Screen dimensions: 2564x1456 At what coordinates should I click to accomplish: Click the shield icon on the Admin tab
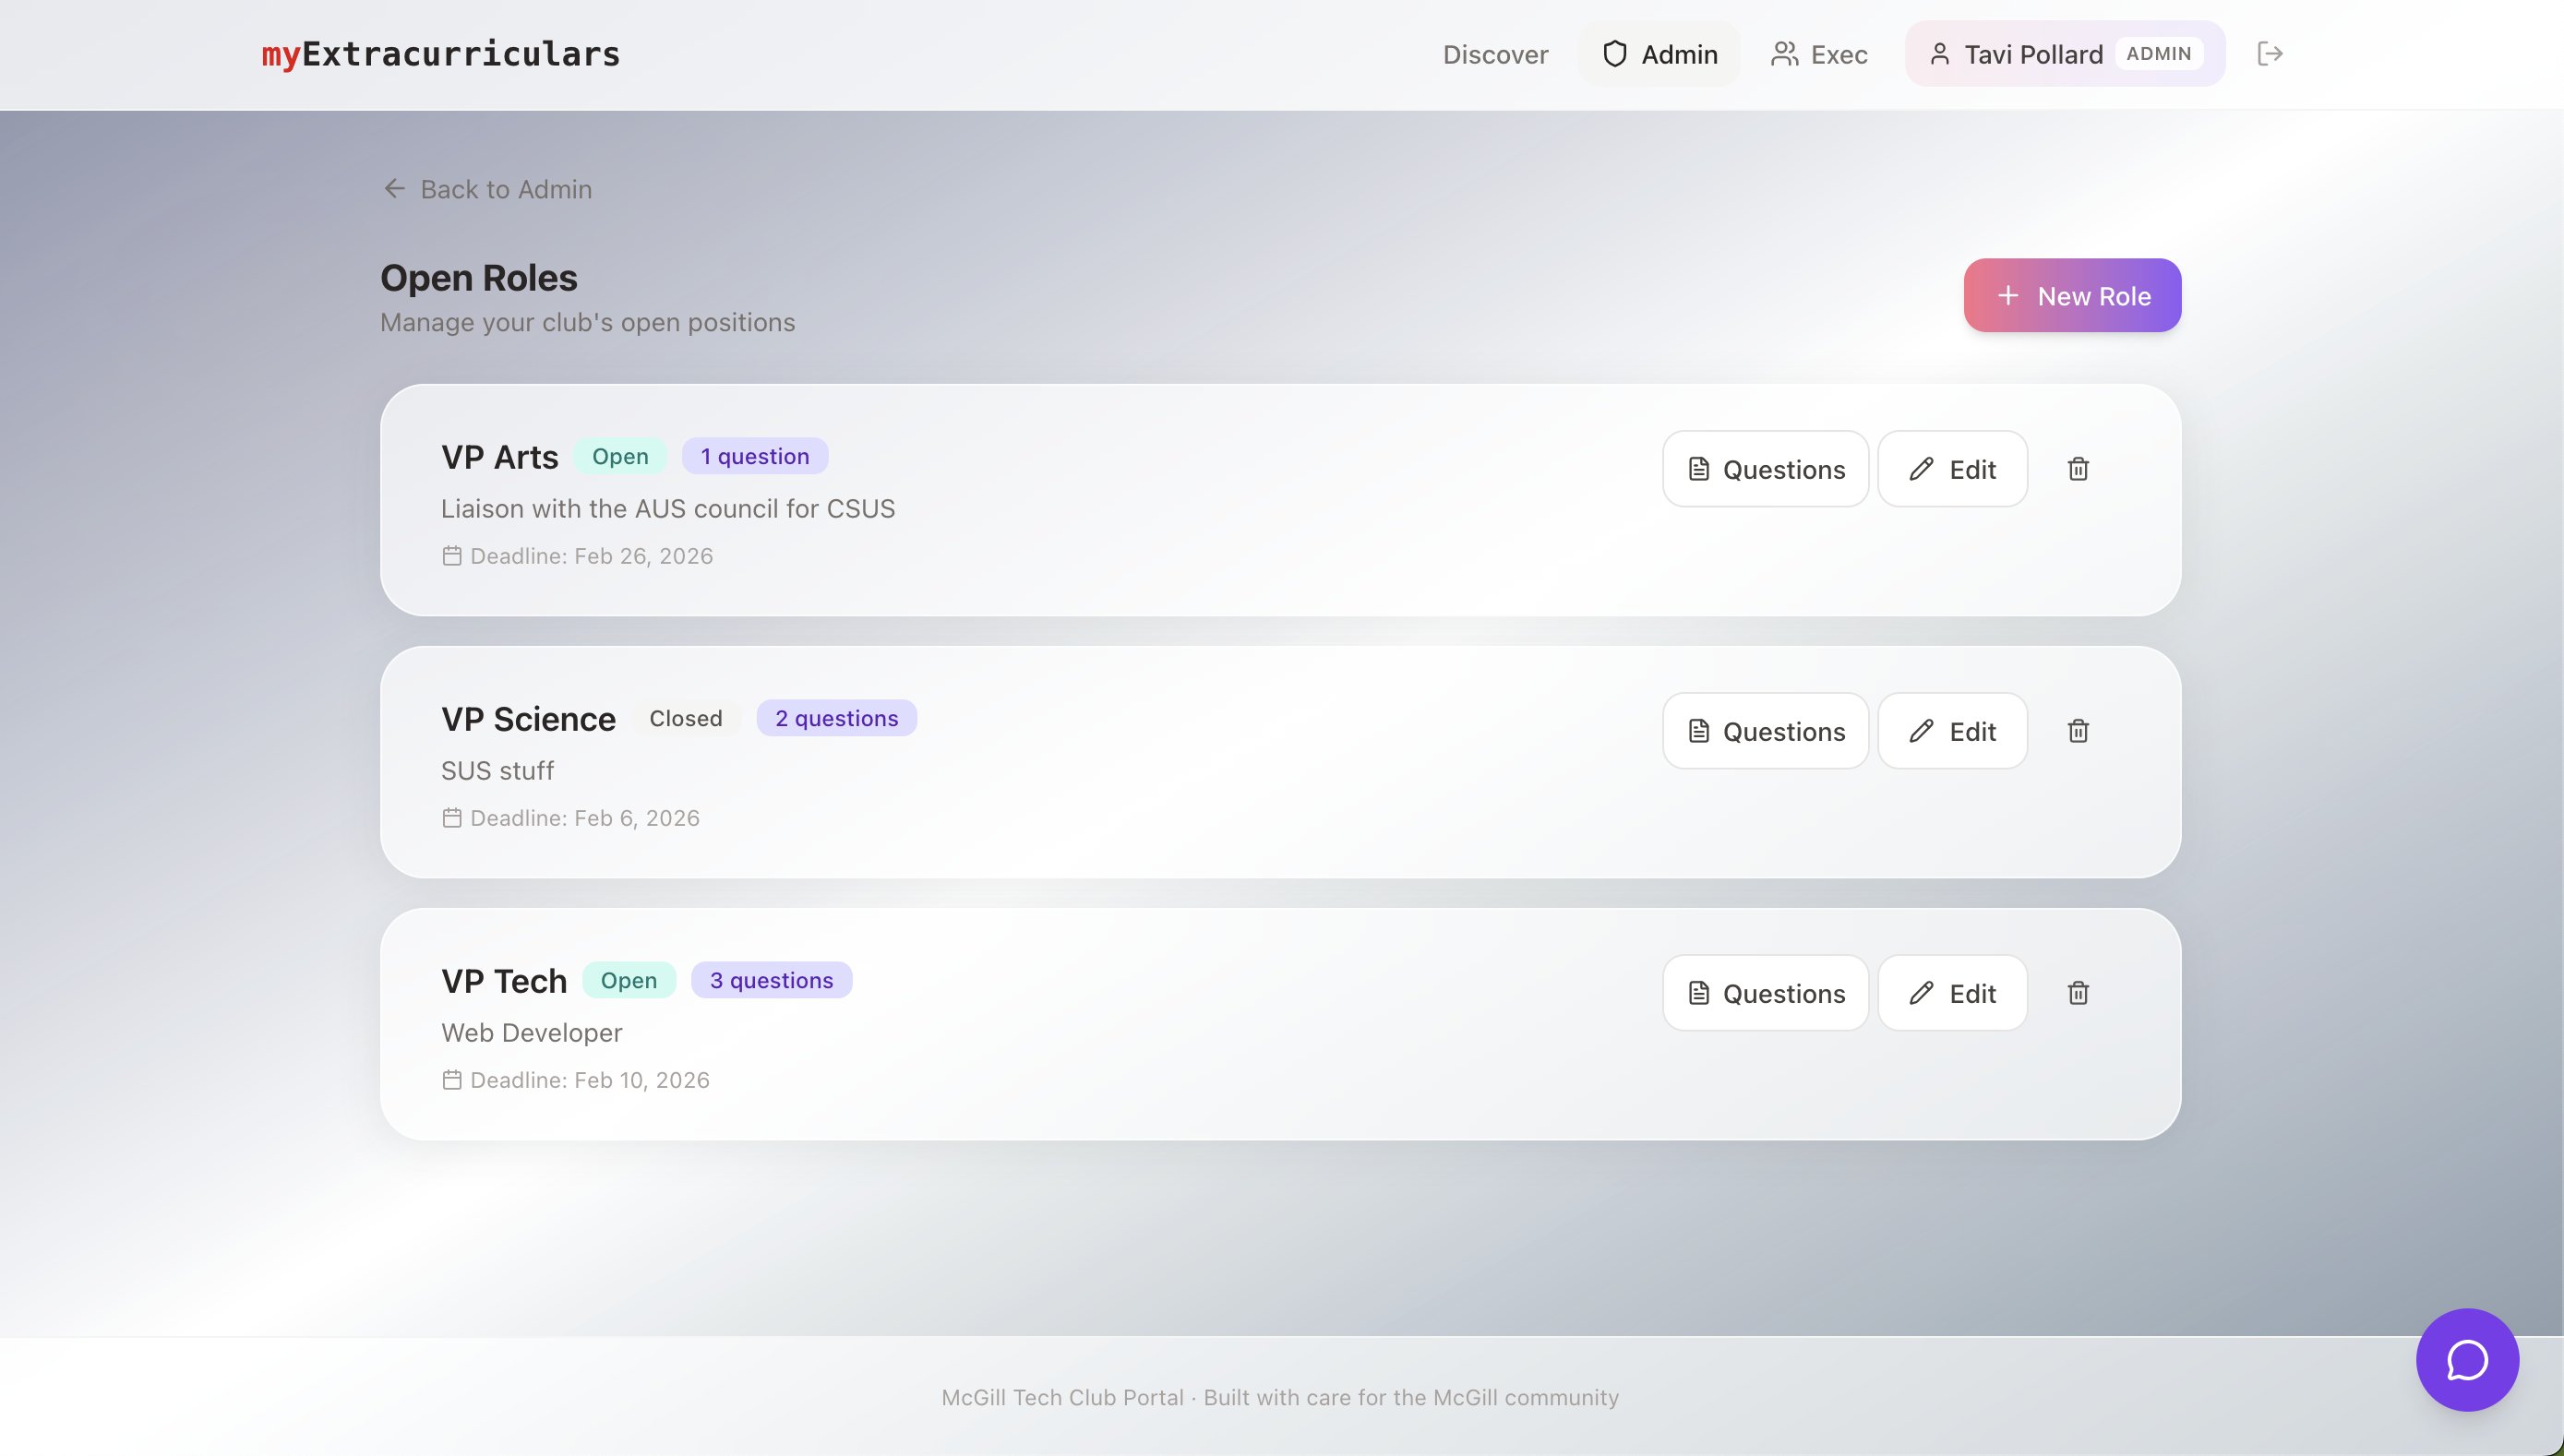click(1614, 54)
